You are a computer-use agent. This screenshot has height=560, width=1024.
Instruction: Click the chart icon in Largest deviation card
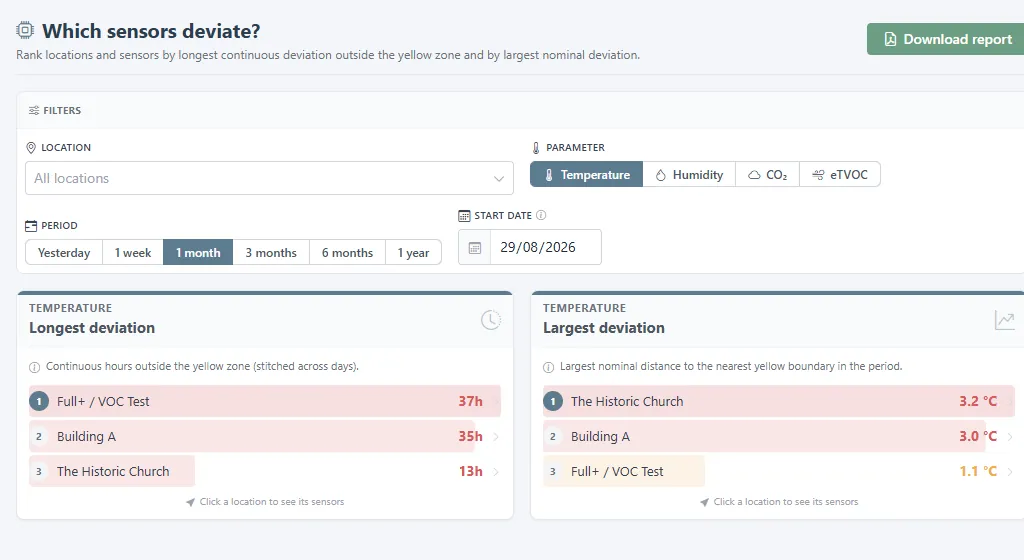coord(1004,320)
